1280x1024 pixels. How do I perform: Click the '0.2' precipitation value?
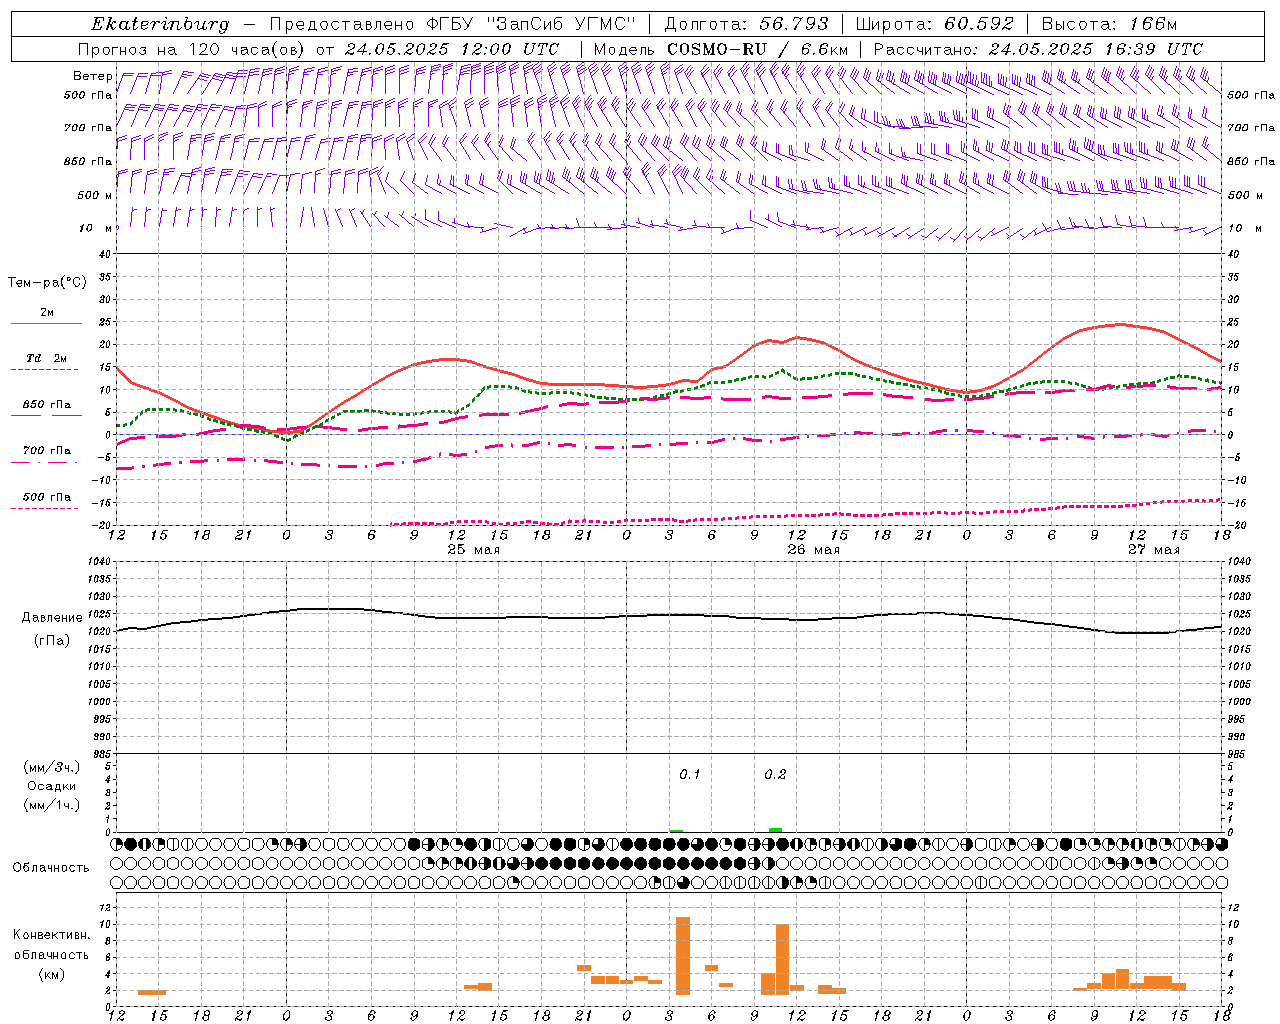tap(775, 775)
